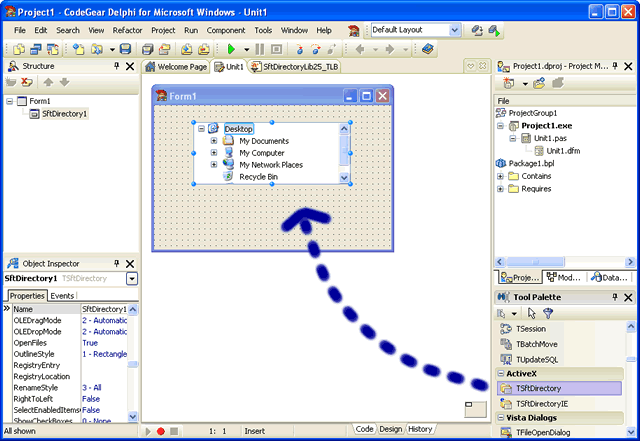Click Open file folder icon in toolbar
This screenshot has width=640, height=441.
tap(97, 49)
